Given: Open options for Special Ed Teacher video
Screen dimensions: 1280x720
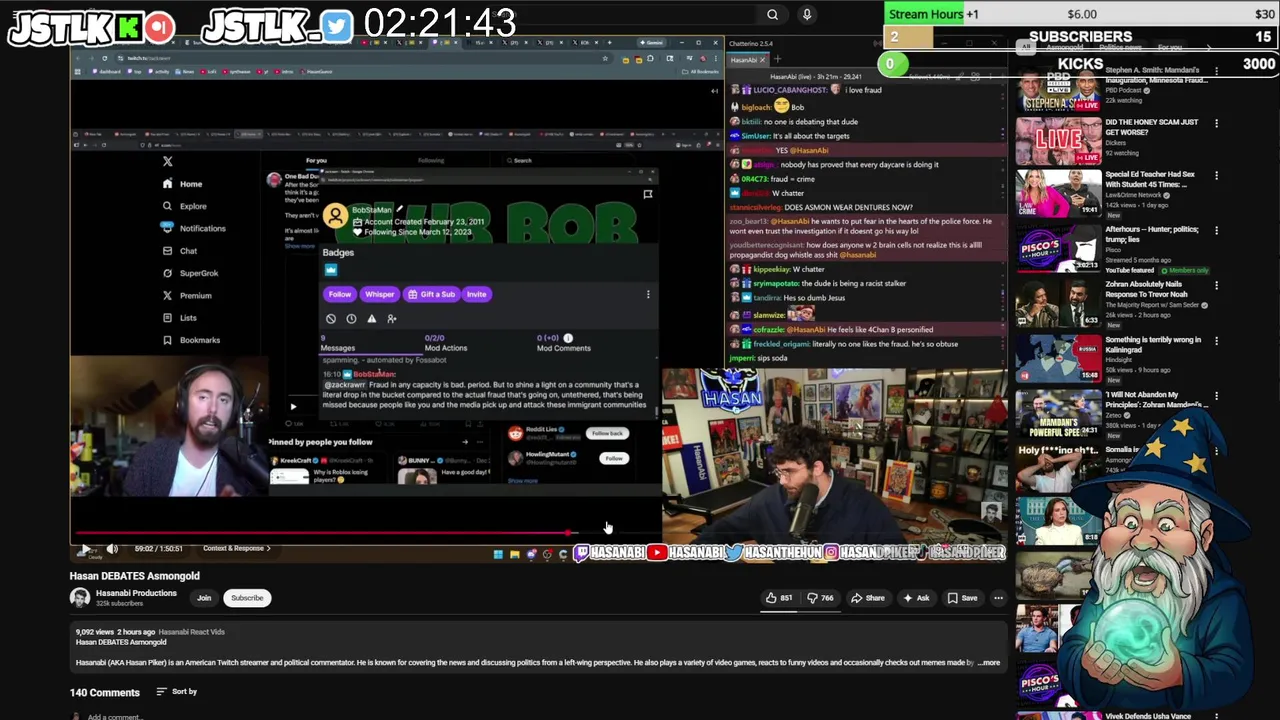Looking at the screenshot, I should click(1216, 175).
